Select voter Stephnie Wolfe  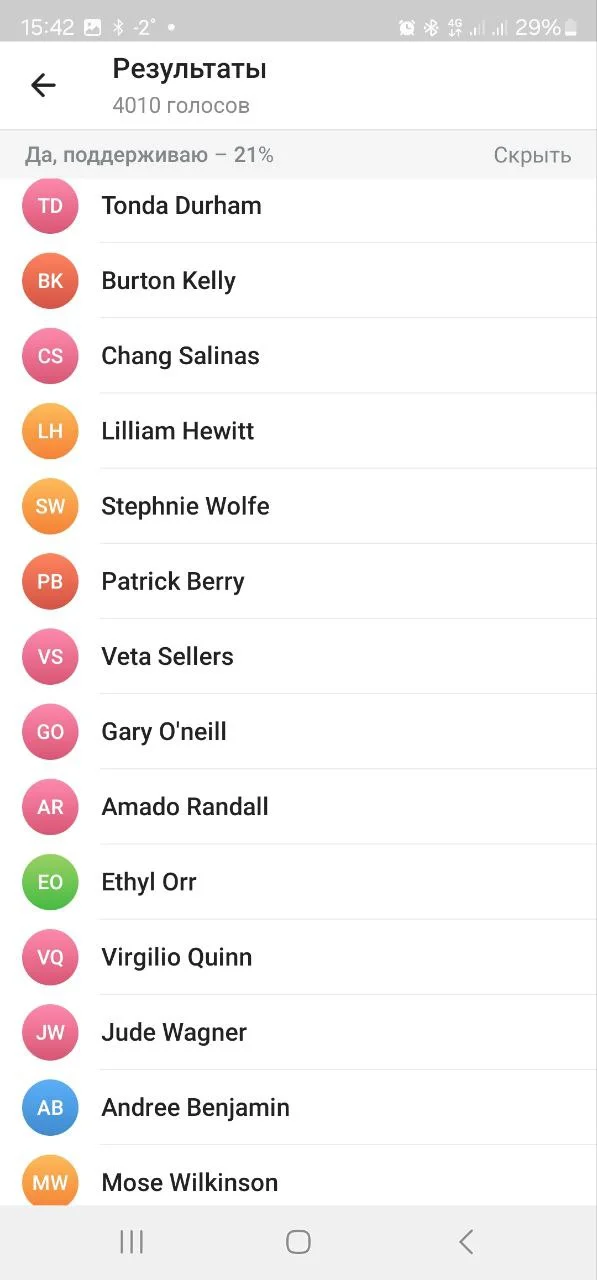298,506
